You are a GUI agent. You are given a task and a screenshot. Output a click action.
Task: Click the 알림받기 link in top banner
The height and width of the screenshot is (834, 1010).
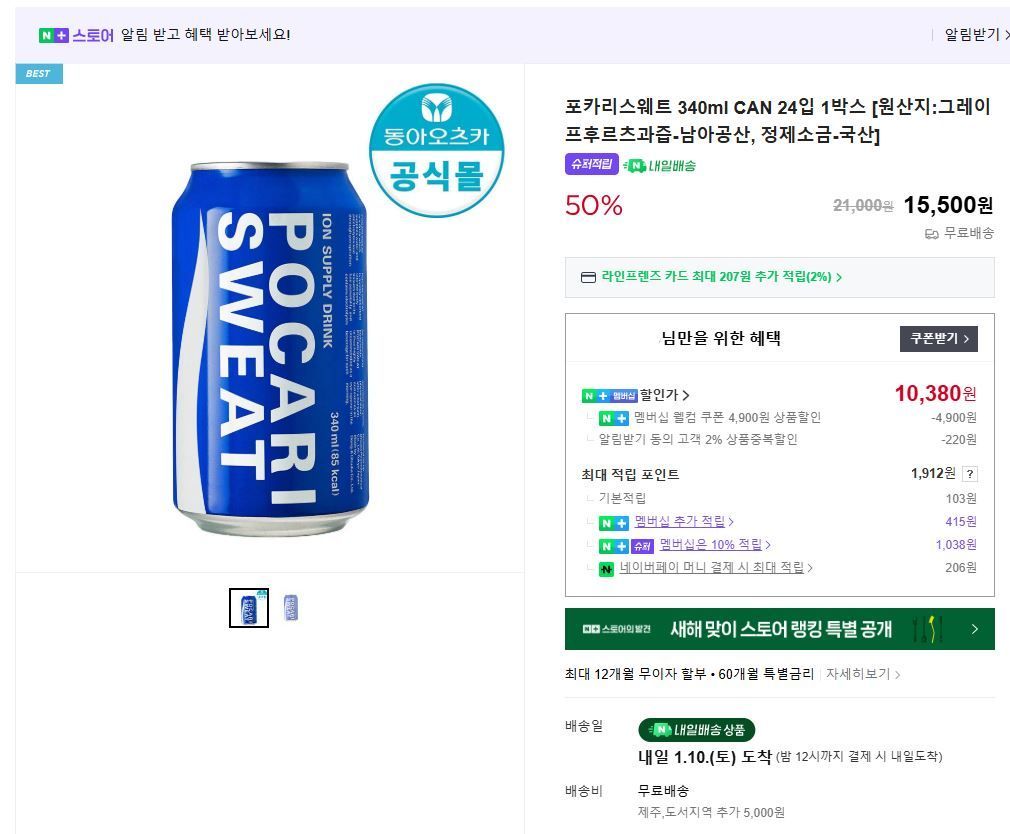tap(976, 35)
